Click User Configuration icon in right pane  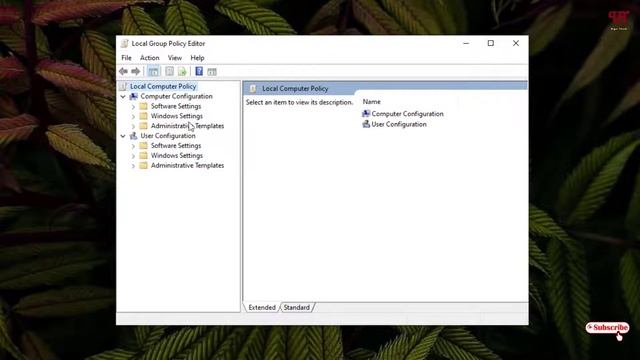click(366, 124)
